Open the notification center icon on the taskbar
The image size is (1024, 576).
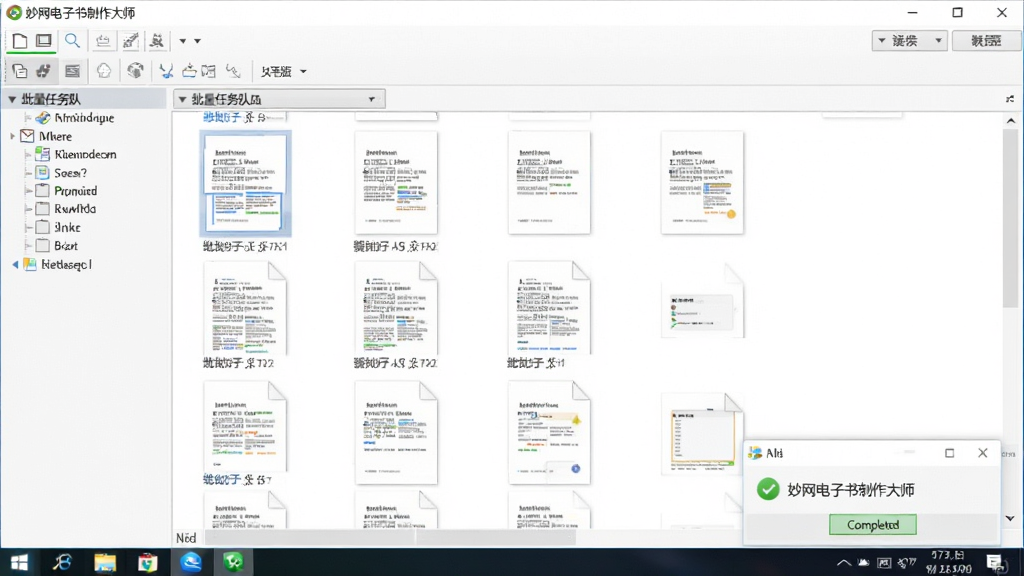click(x=995, y=563)
